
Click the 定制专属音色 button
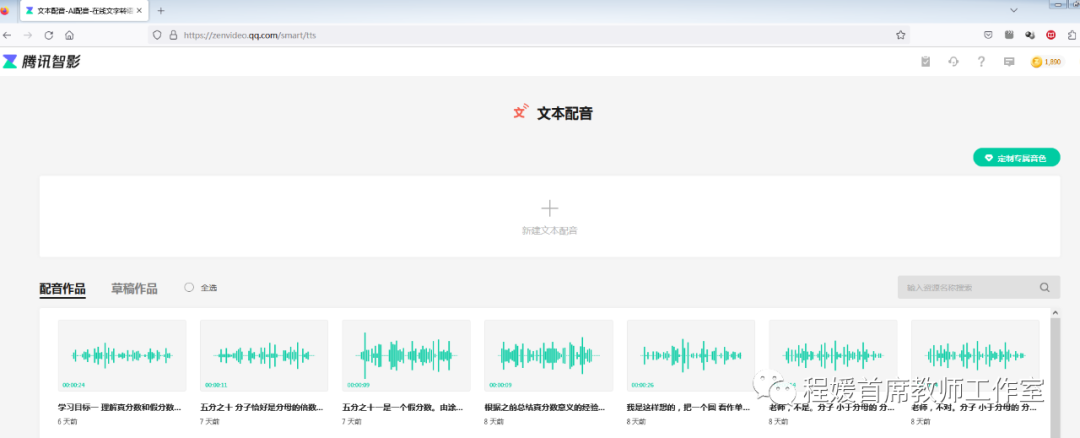1016,158
